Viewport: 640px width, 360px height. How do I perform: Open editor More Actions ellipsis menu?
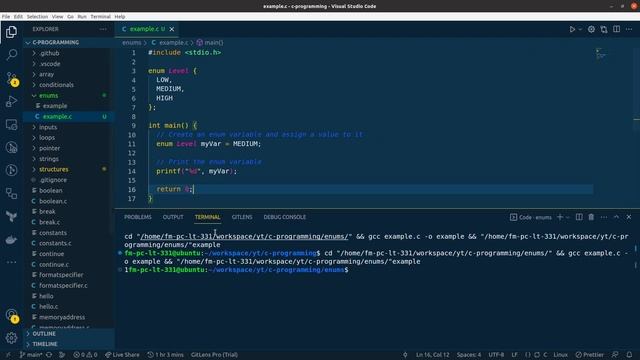(x=629, y=29)
